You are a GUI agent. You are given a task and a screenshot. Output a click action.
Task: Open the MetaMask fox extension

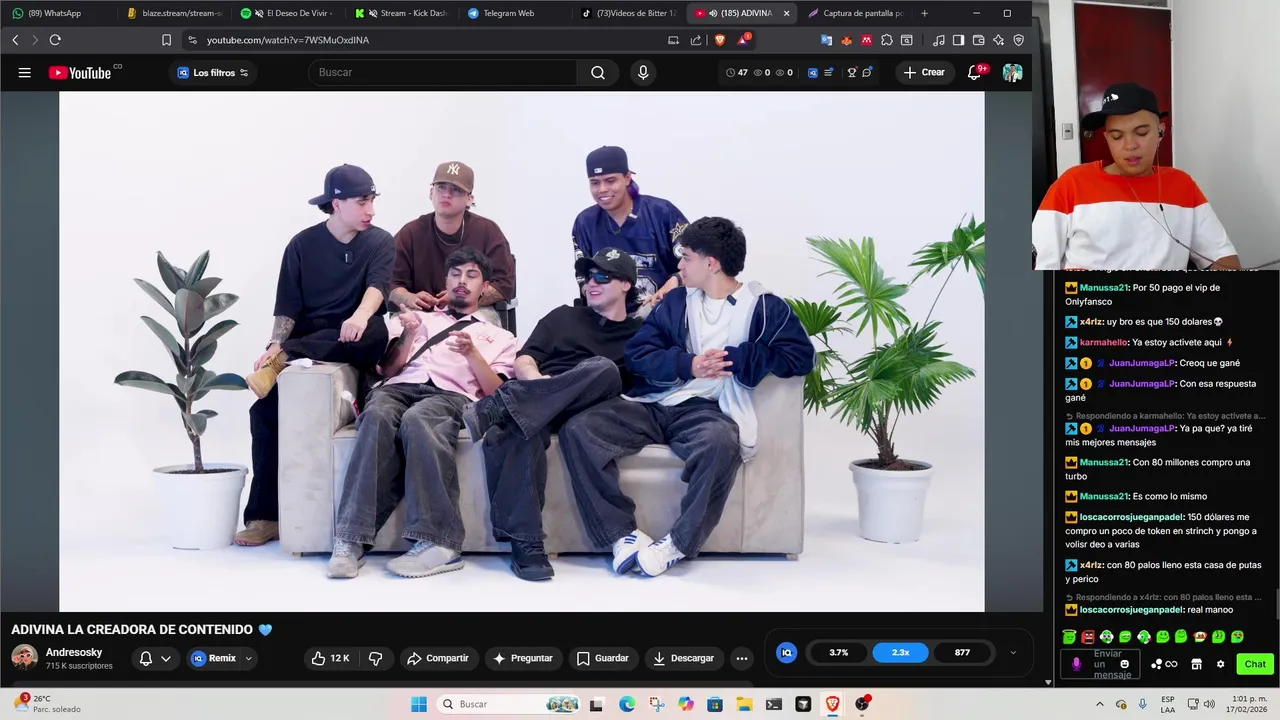[846, 40]
